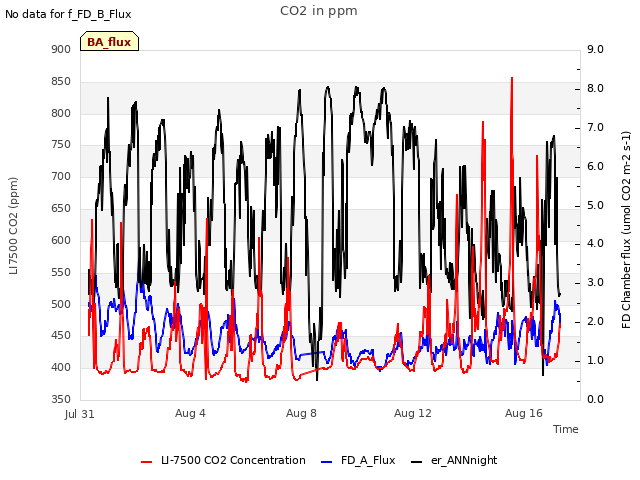Click the 3.0 label on right axis
The height and width of the screenshot is (480, 640).
(x=596, y=282)
